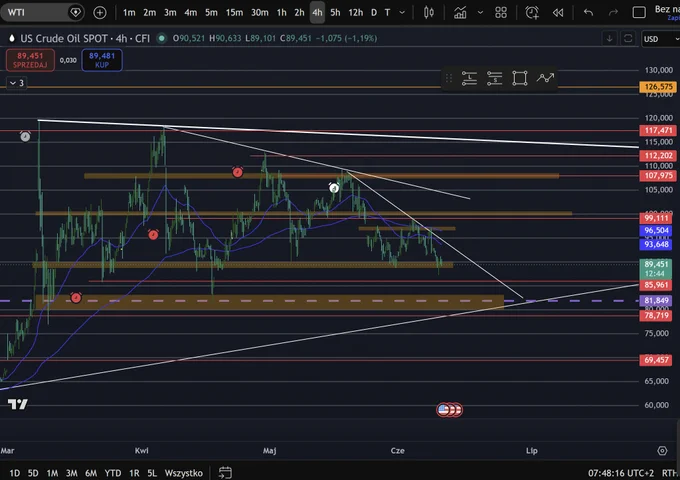Screen dimensions: 680x480
Task: Expand the chevron next to Indicators
Action: (480, 13)
